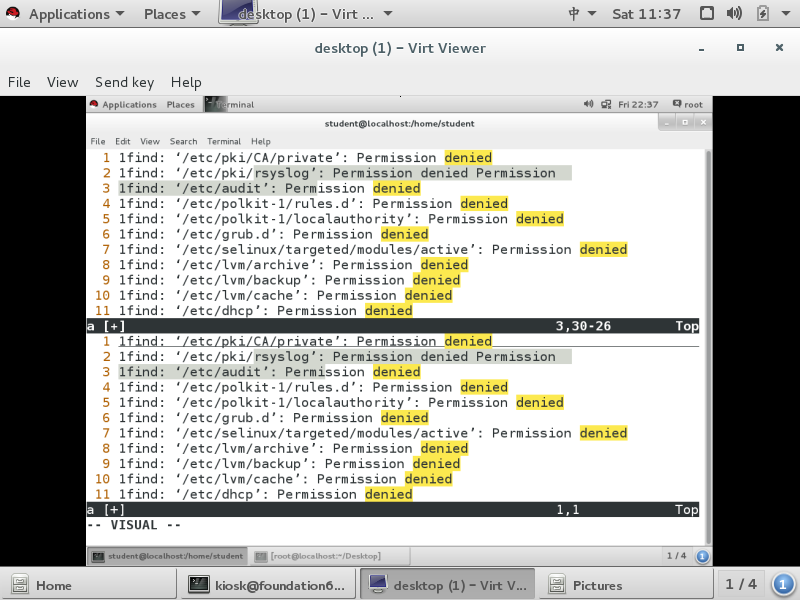Screen dimensions: 800x600
Task: Click the screen display icon in top panel
Action: [707, 13]
